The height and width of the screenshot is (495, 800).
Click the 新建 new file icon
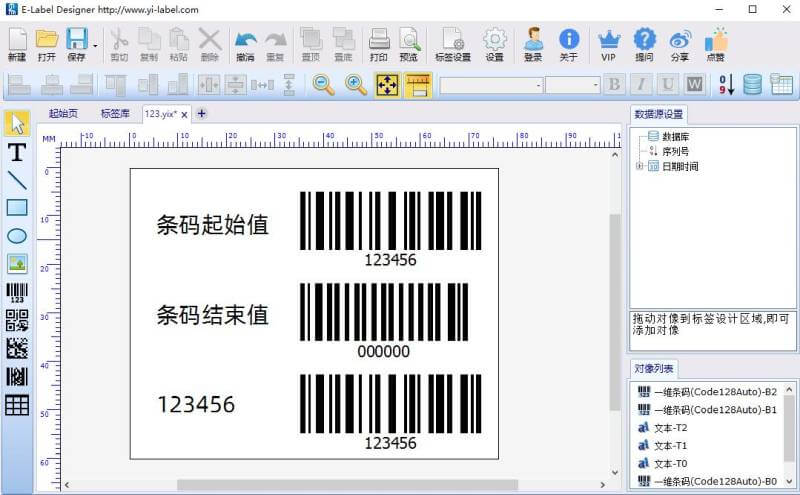(x=17, y=44)
